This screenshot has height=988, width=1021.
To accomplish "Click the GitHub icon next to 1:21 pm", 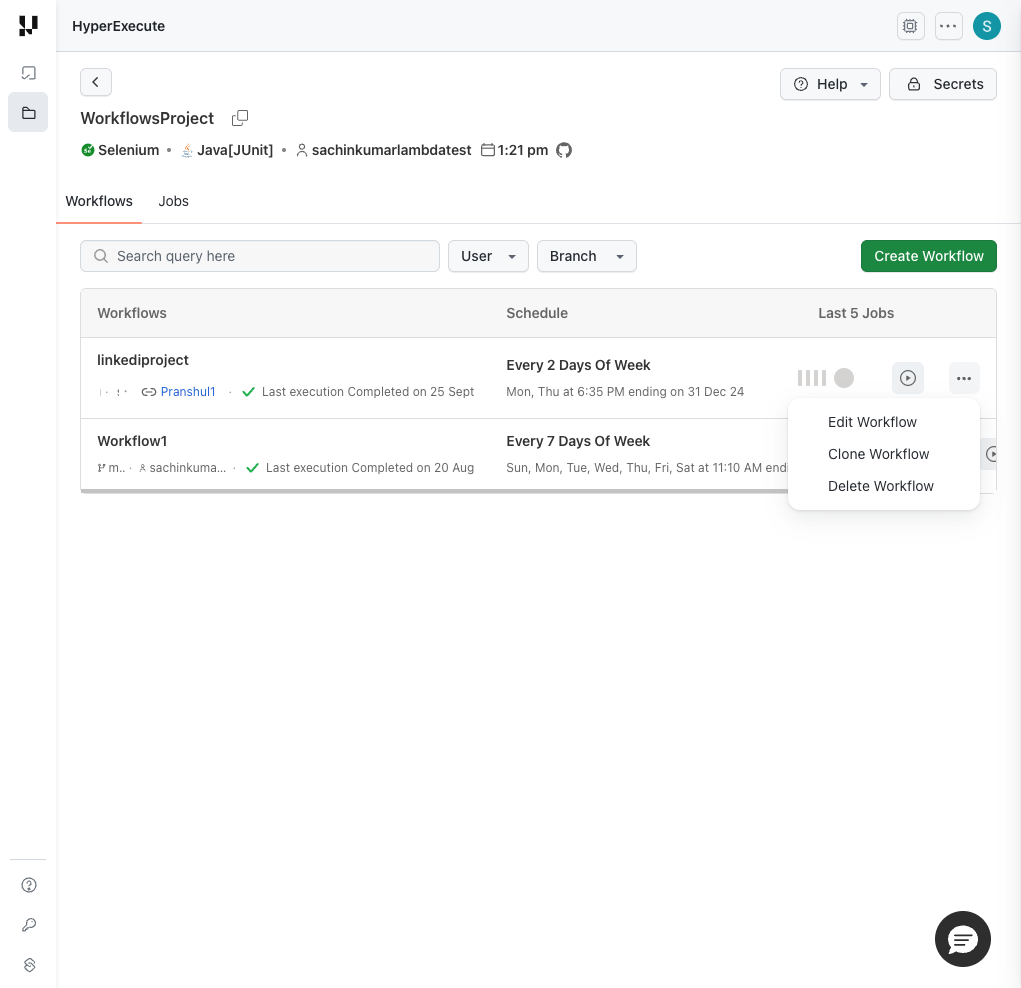I will (564, 150).
